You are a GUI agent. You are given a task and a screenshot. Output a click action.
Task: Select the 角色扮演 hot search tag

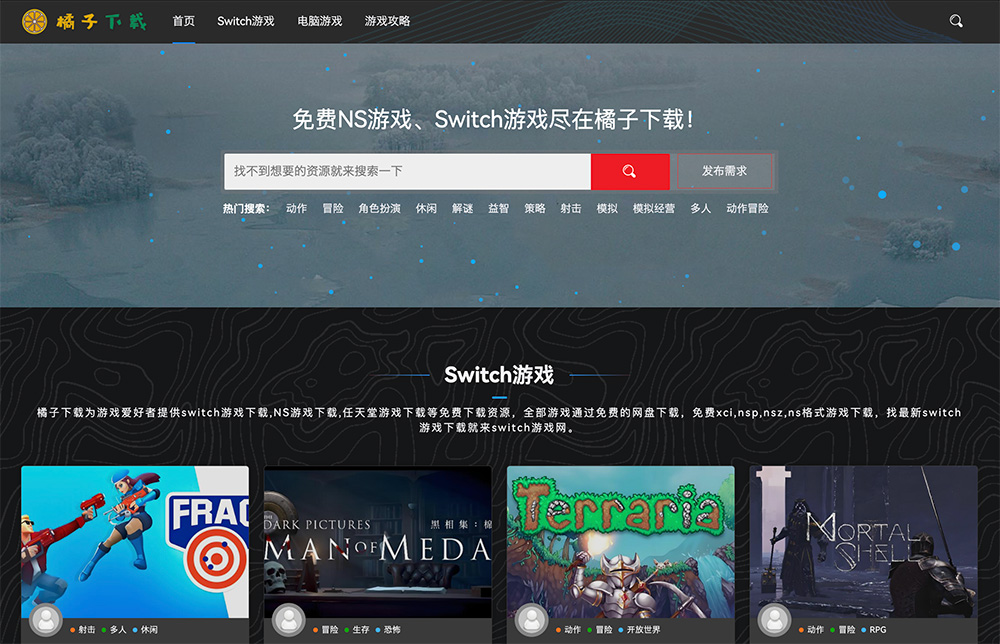click(379, 209)
